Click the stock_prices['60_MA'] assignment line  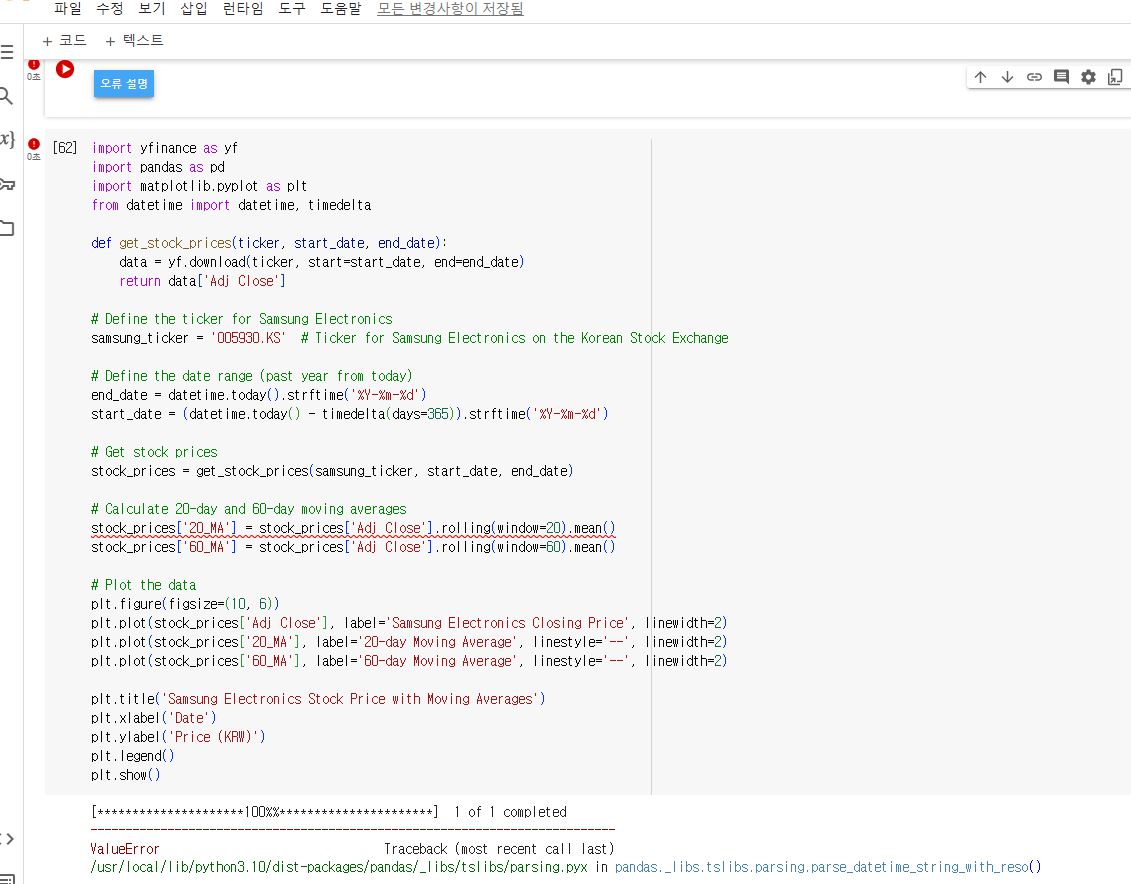click(353, 547)
